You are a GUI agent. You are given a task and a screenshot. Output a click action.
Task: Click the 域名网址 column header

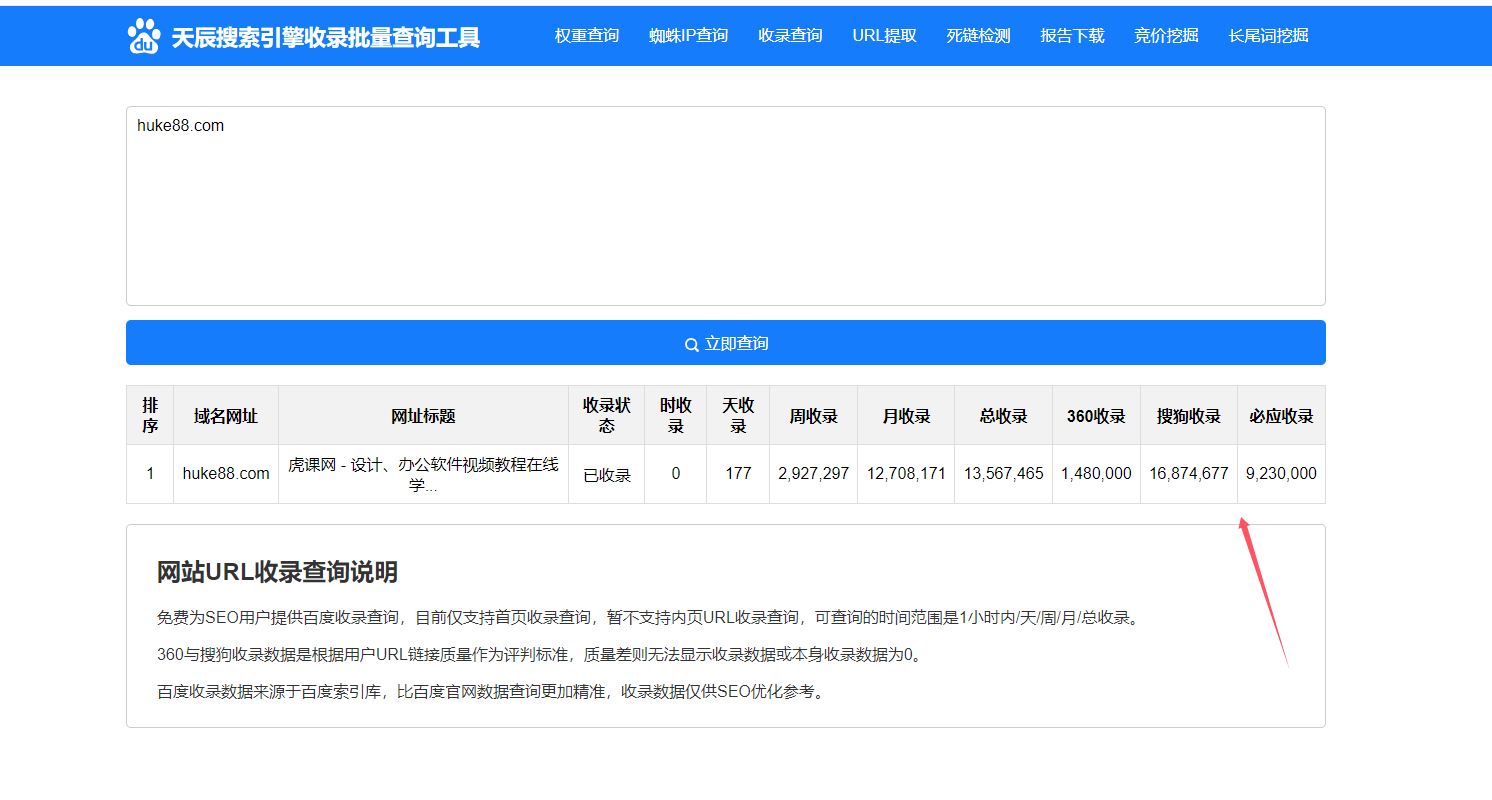tap(226, 415)
